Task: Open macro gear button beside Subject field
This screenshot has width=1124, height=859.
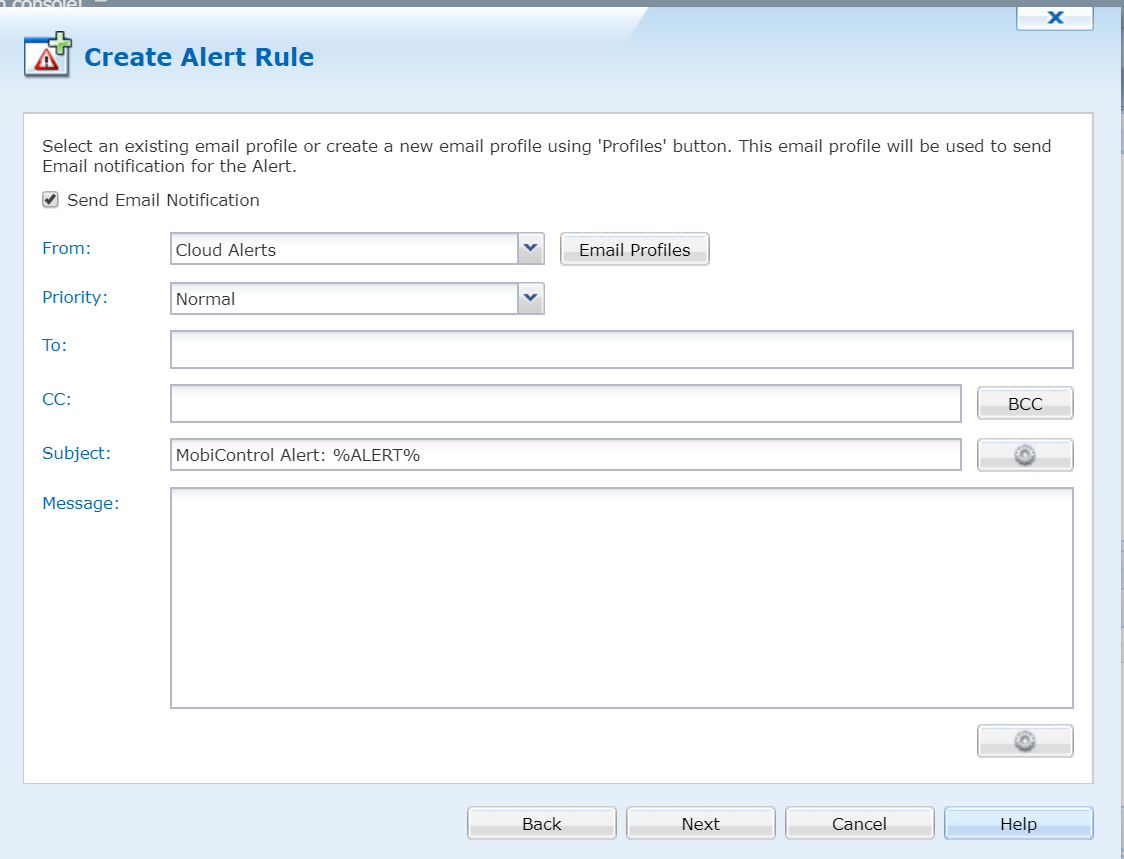Action: [1024, 455]
